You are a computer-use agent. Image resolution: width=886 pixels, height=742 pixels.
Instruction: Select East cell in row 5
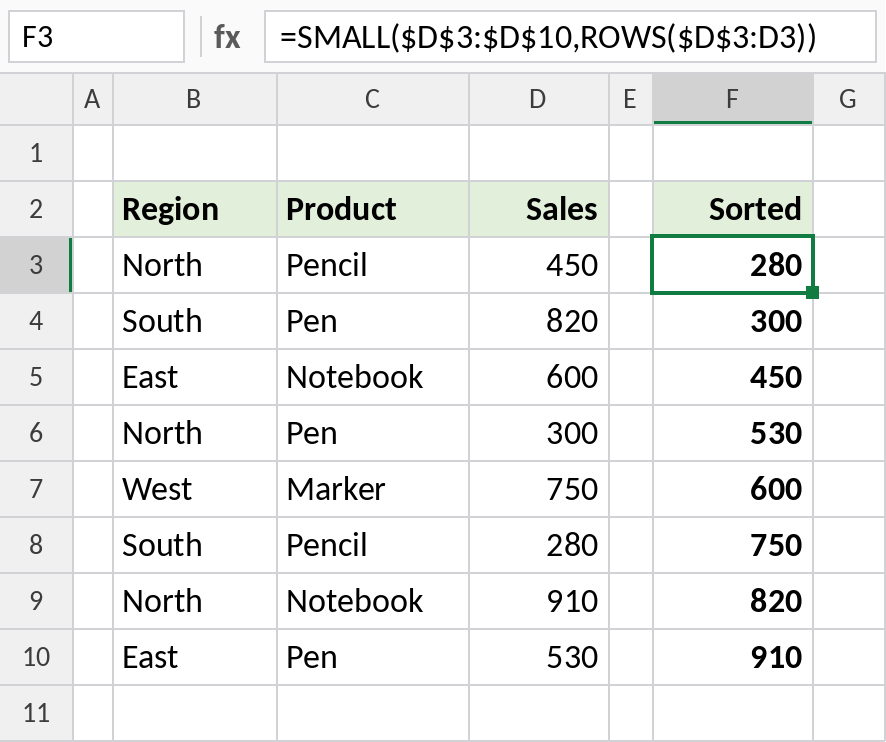(195, 377)
